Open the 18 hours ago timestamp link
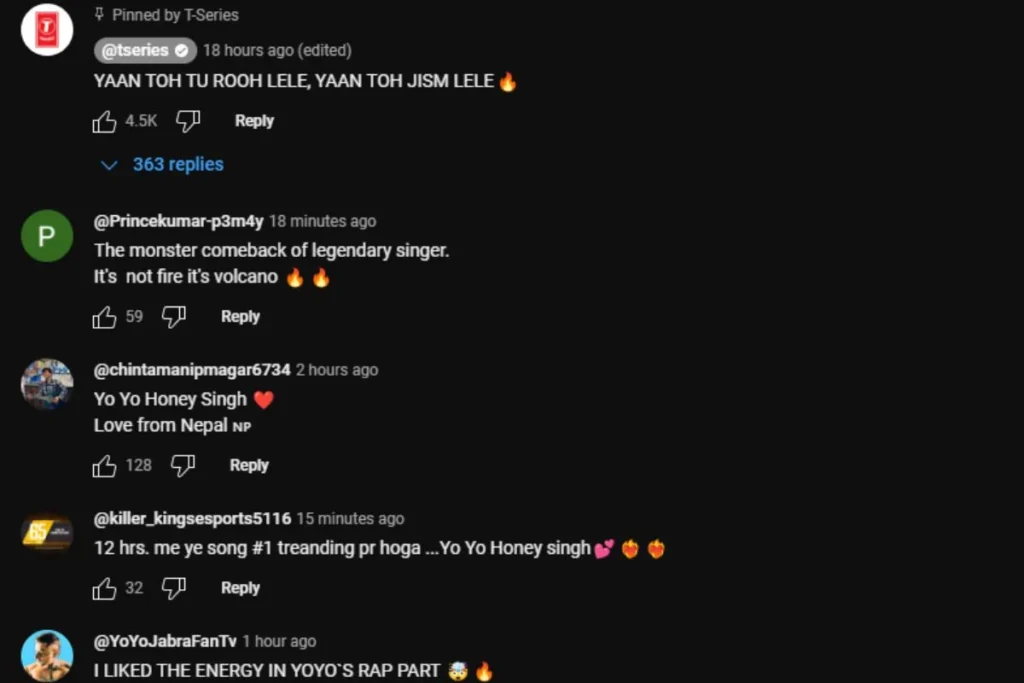Image resolution: width=1024 pixels, height=683 pixels. point(277,50)
